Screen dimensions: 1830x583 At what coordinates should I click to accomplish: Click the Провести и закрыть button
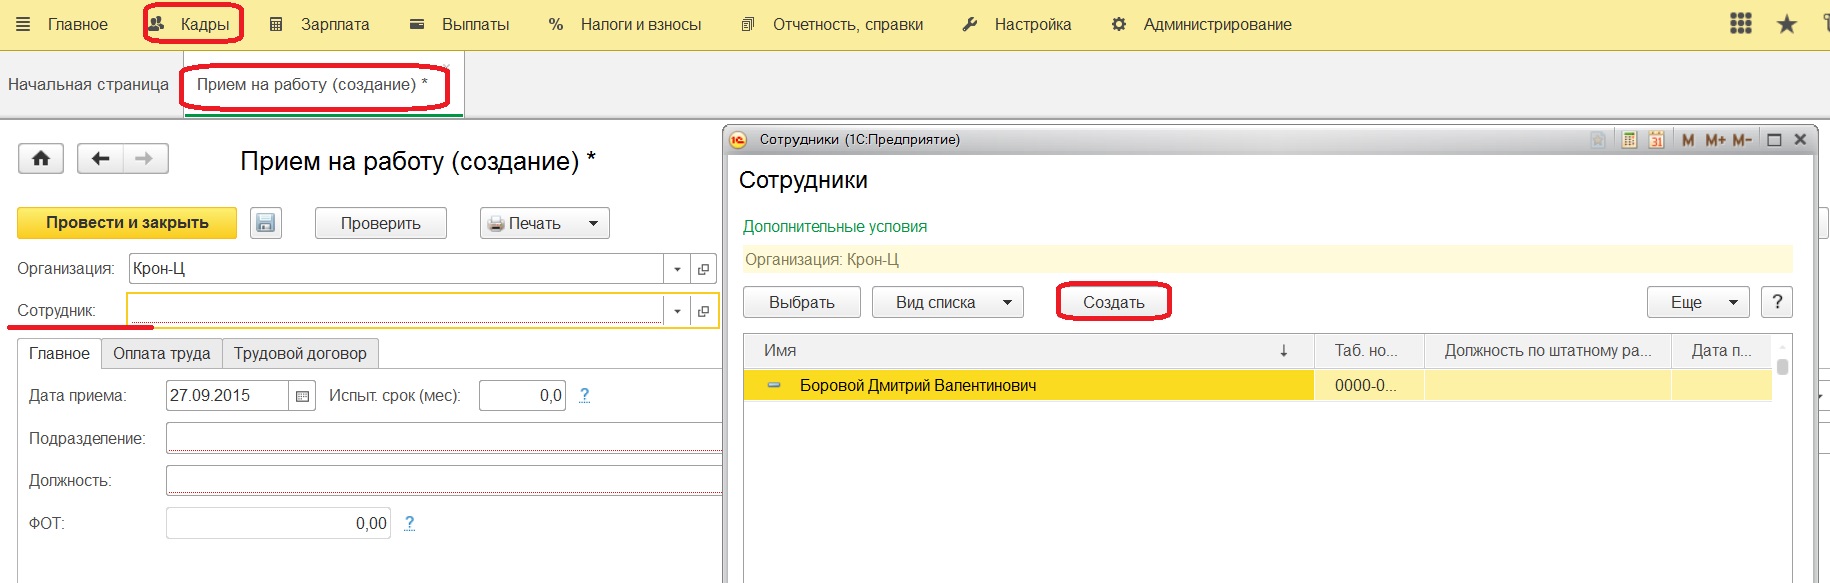(127, 222)
